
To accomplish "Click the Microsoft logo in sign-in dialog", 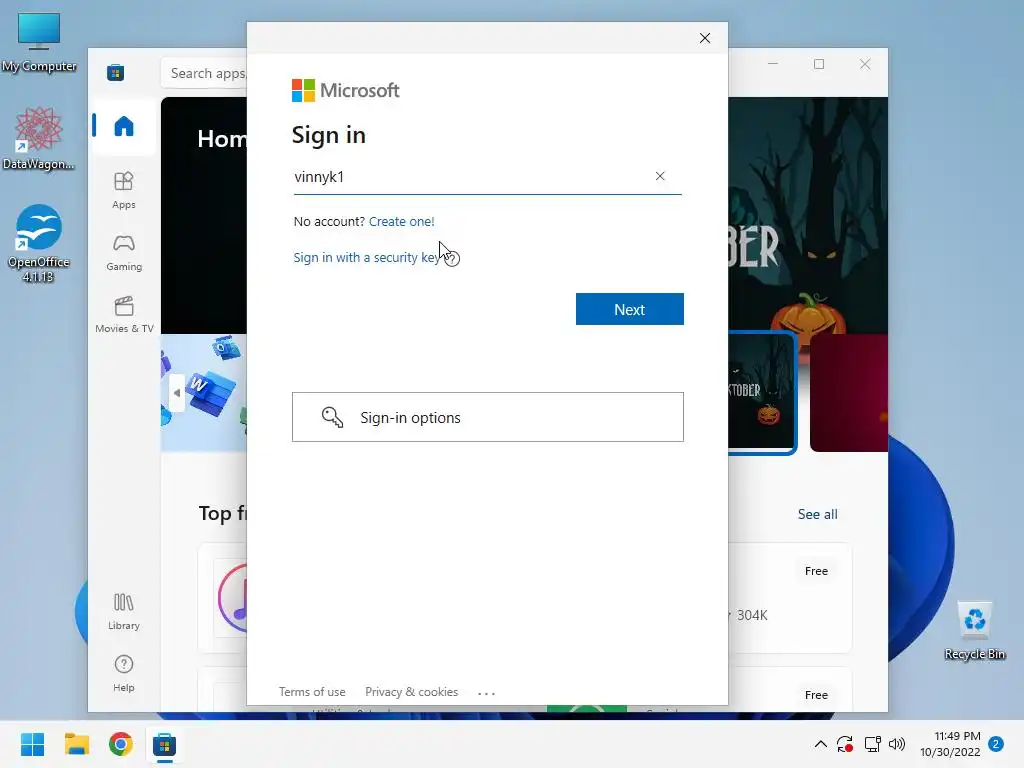I will tap(345, 90).
